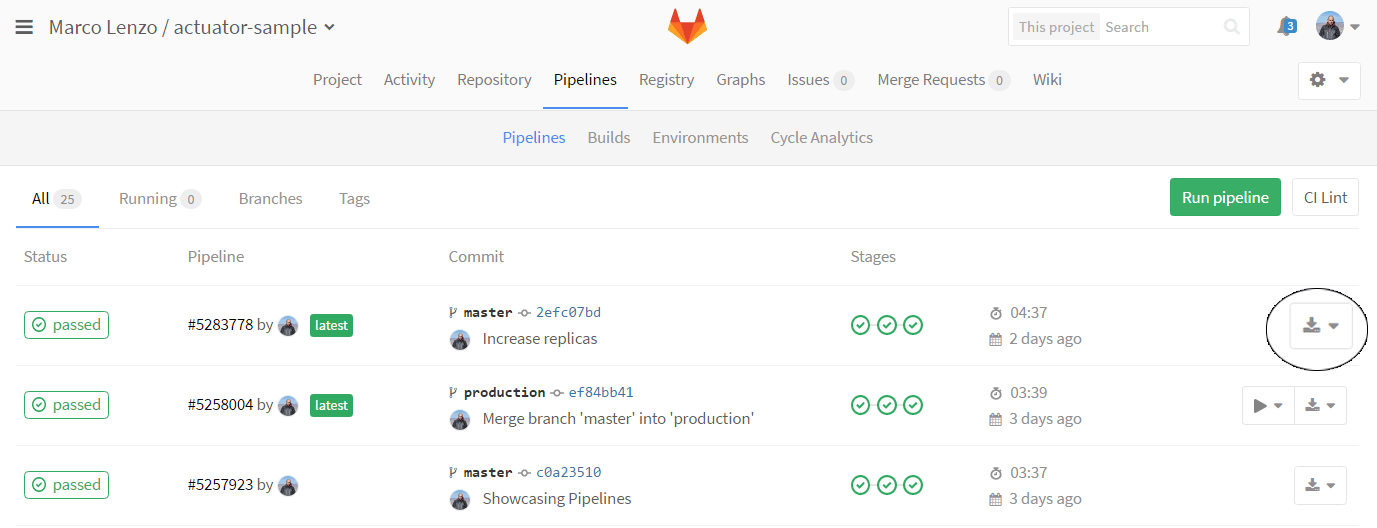The width and height of the screenshot is (1377, 528).
Task: Click the green Run pipeline button
Action: (x=1225, y=197)
